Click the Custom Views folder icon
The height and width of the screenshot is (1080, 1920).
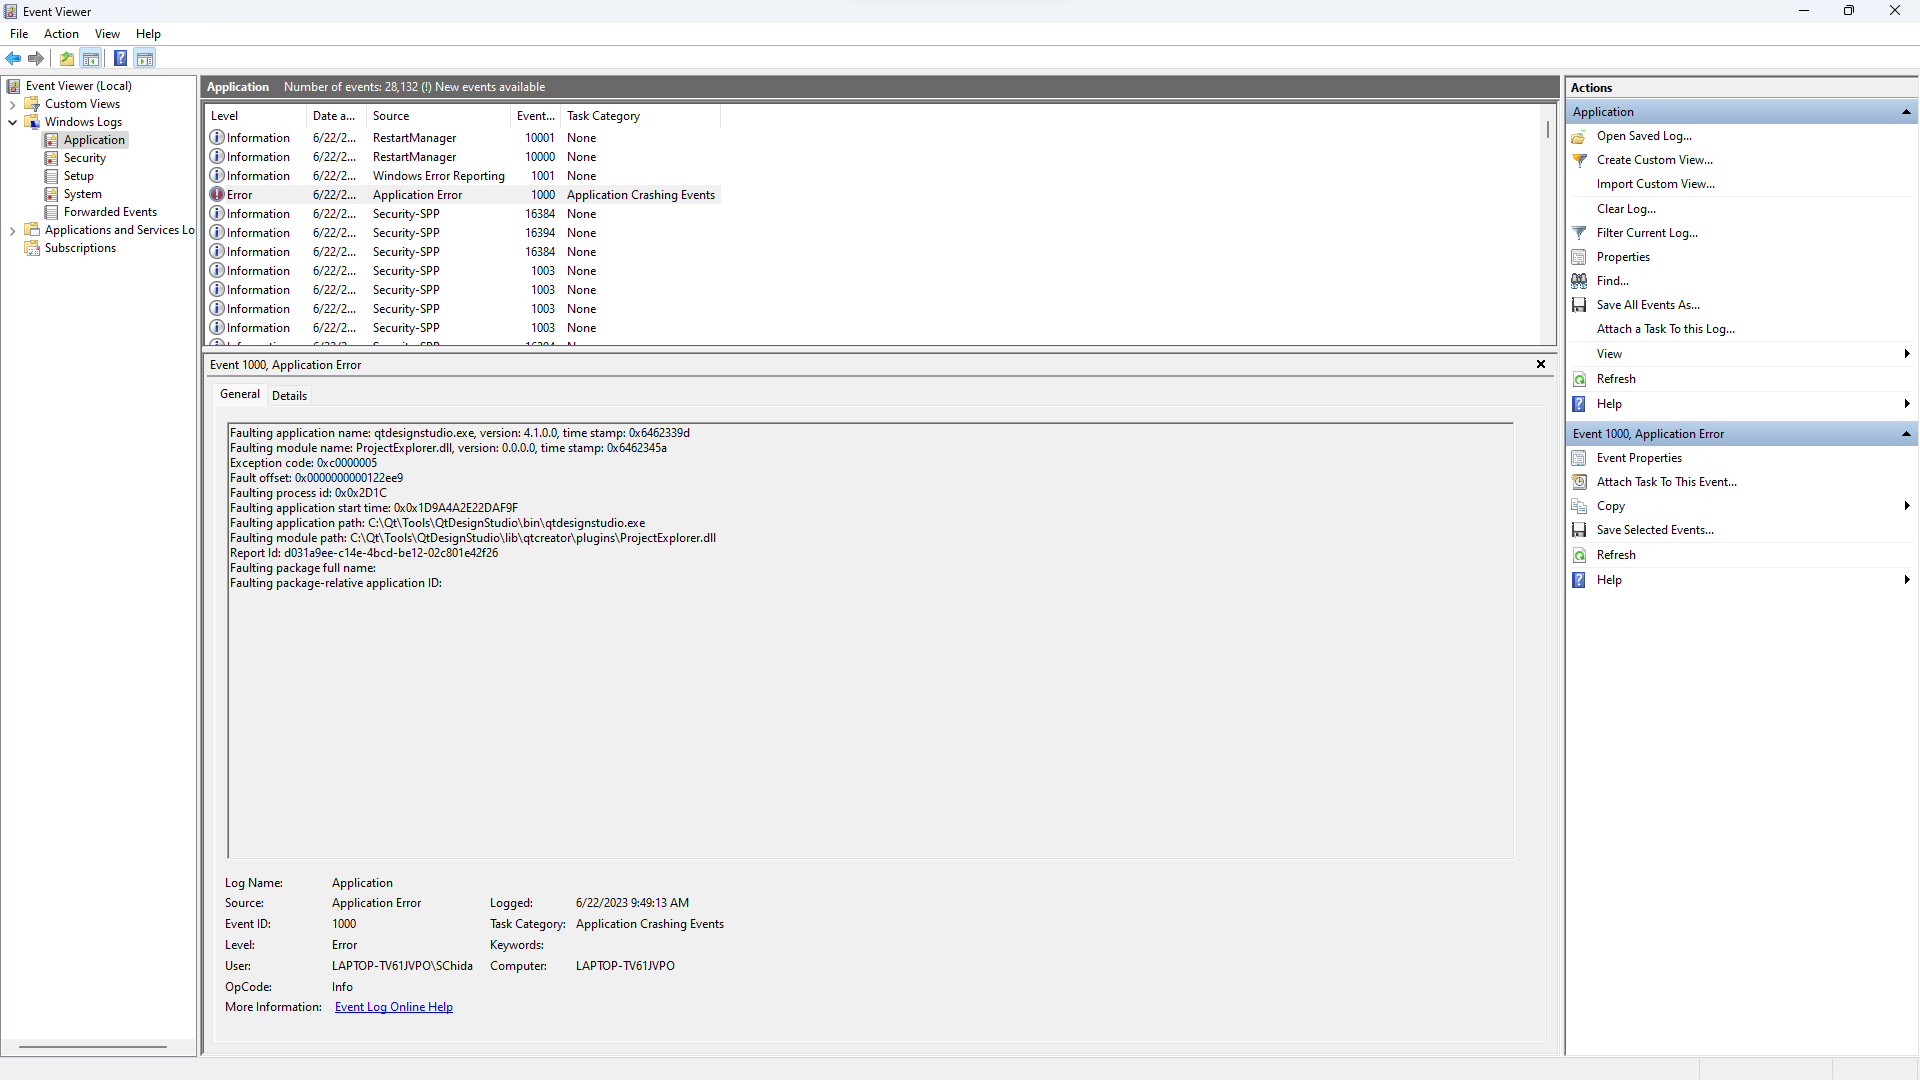tap(32, 104)
